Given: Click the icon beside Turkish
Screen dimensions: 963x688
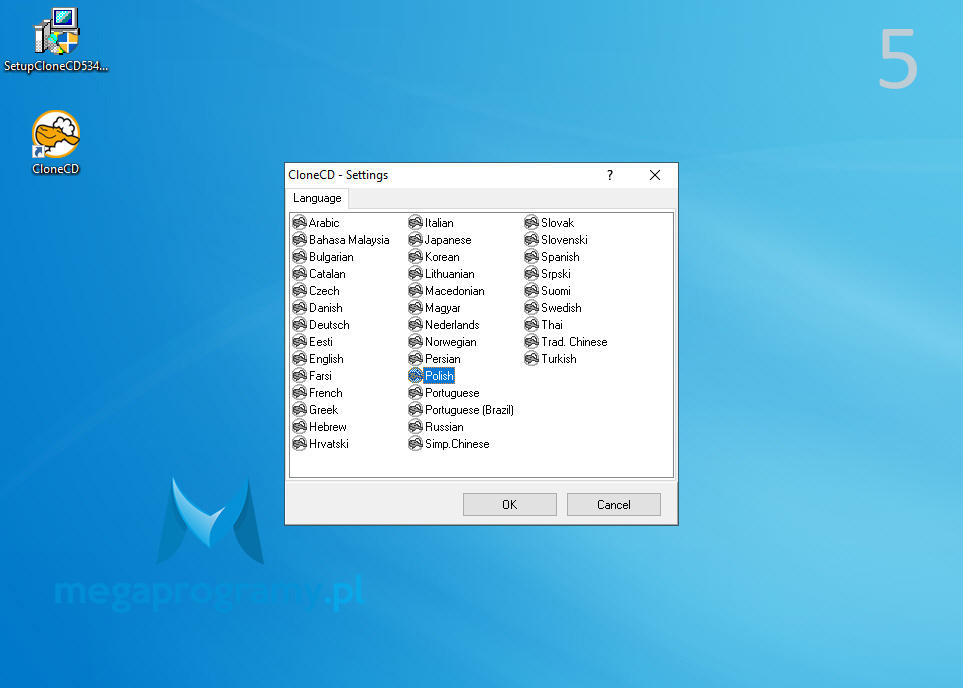Looking at the screenshot, I should 532,358.
